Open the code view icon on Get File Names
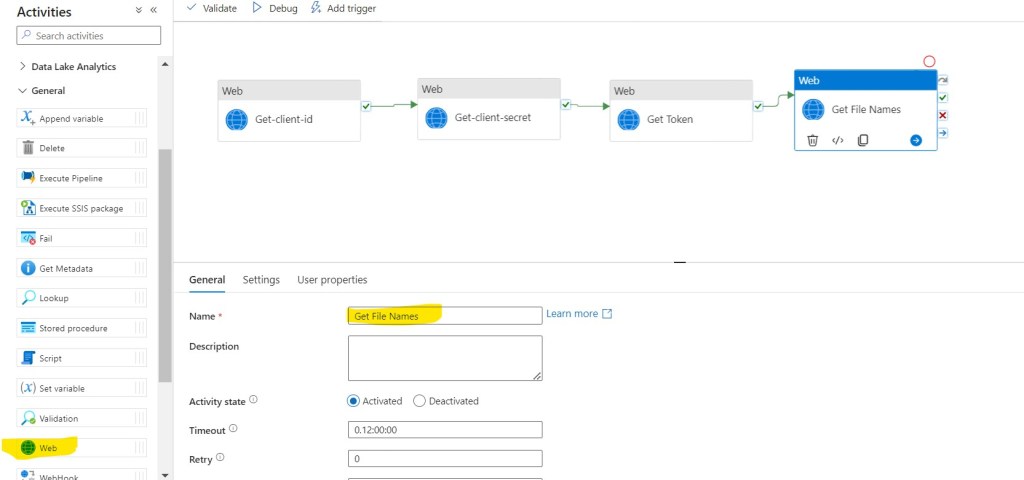 (x=838, y=140)
